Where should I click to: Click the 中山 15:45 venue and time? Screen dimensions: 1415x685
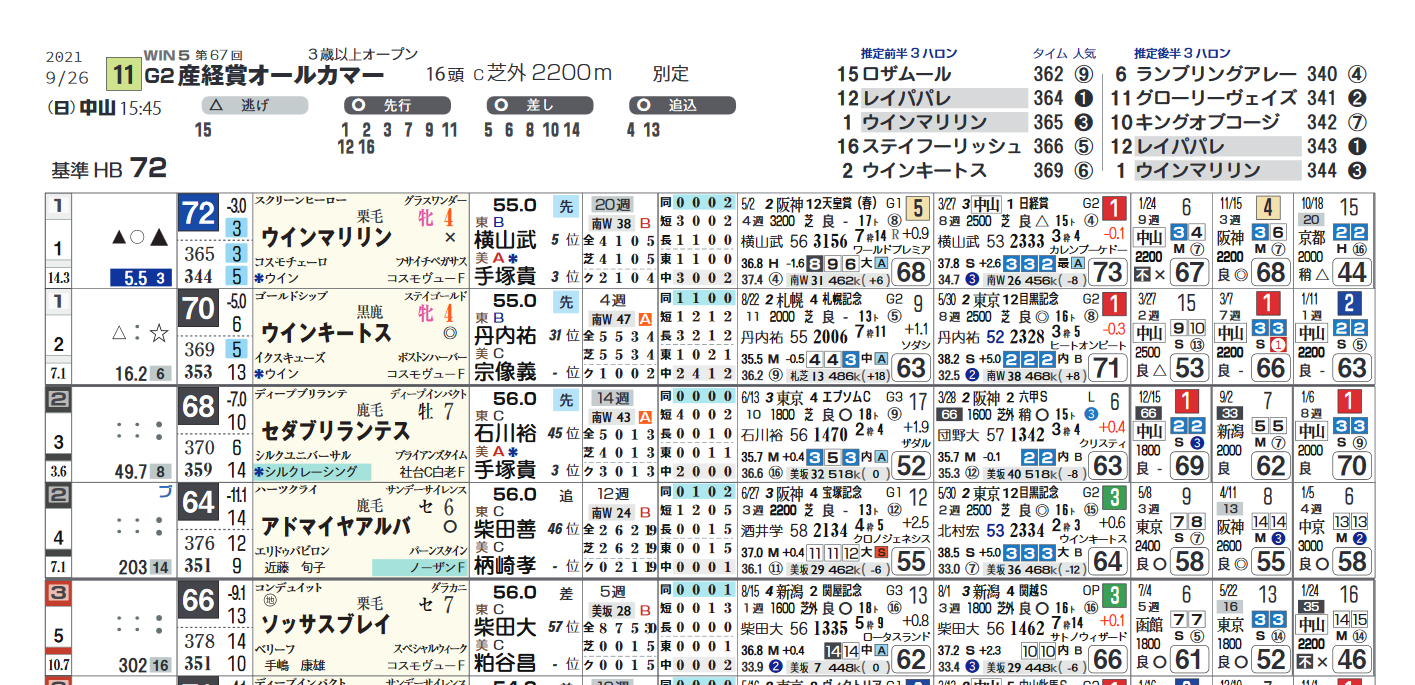pyautogui.click(x=121, y=108)
